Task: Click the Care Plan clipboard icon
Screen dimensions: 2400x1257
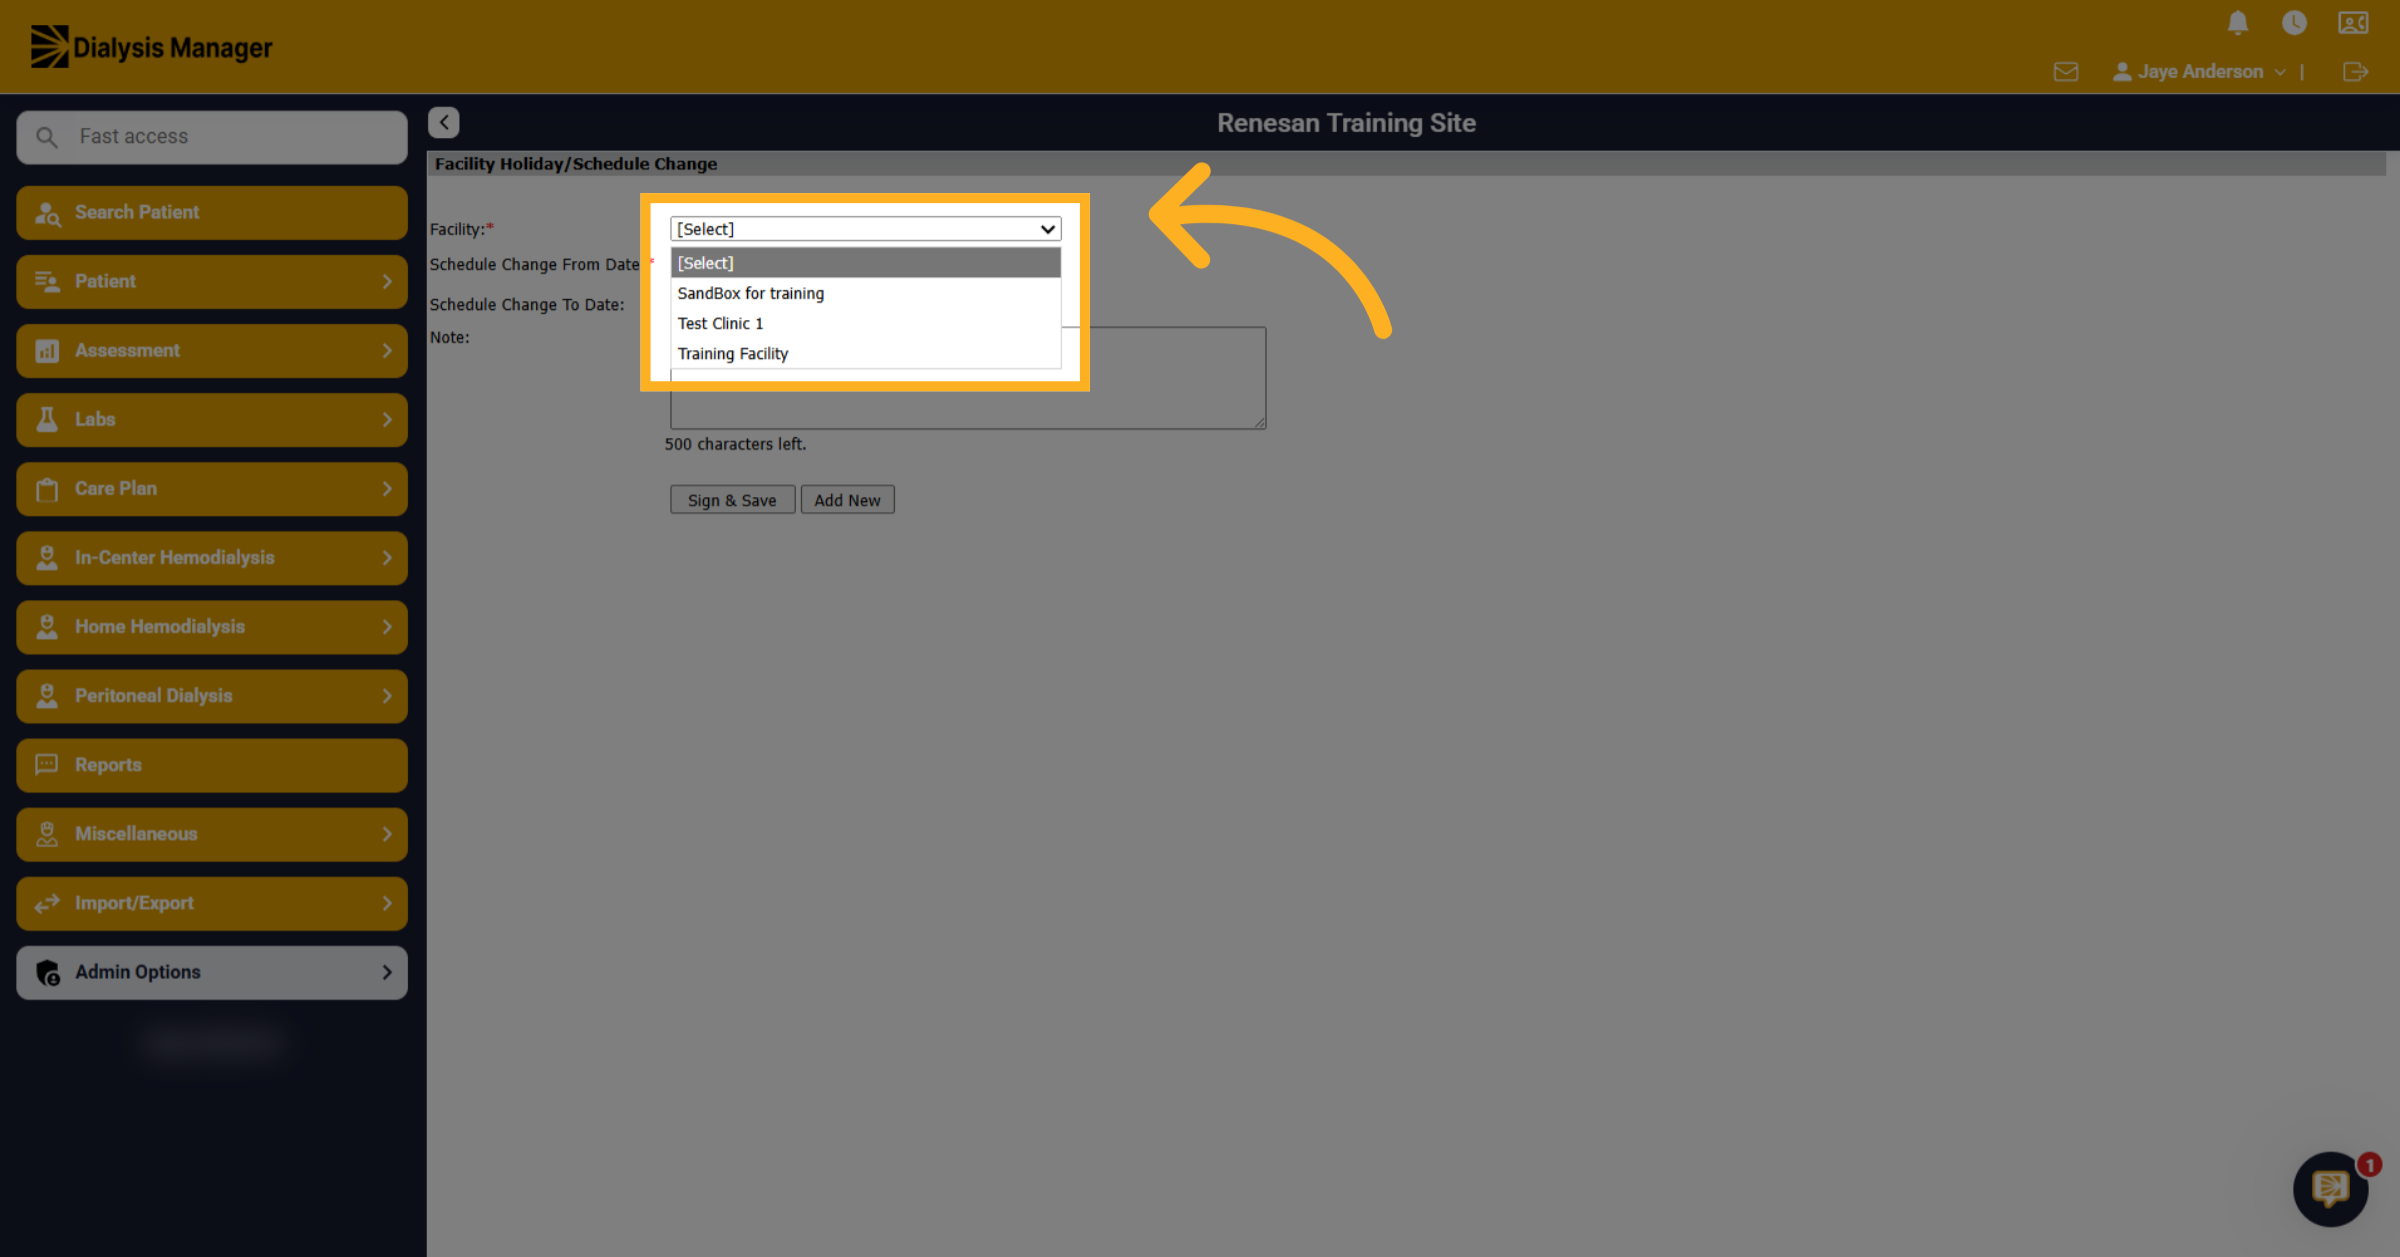Action: 47,489
